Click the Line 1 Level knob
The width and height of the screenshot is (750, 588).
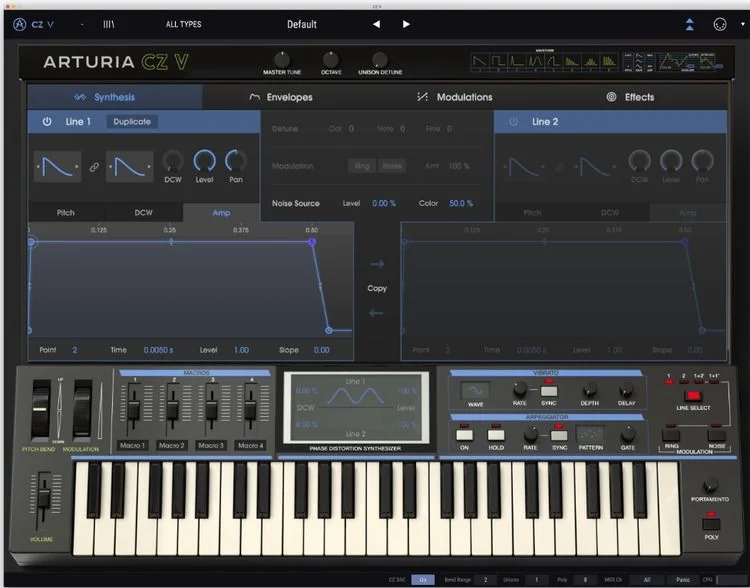point(204,161)
